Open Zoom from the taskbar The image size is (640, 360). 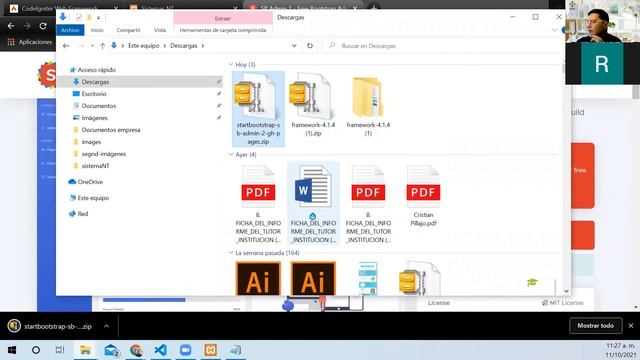pyautogui.click(x=186, y=350)
